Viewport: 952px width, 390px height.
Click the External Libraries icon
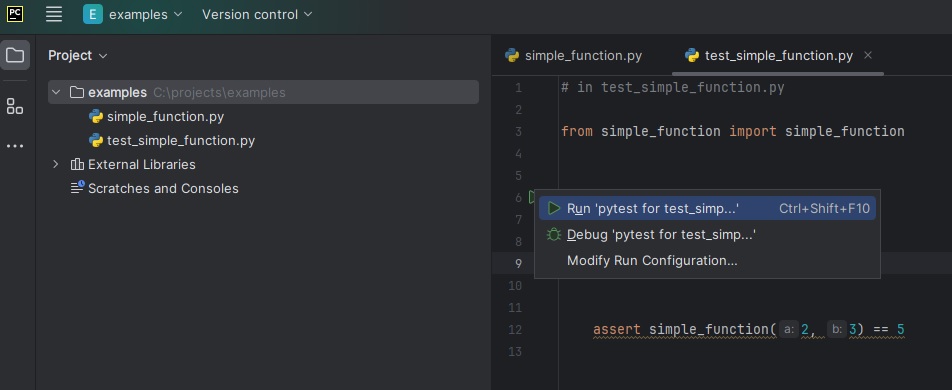click(76, 164)
